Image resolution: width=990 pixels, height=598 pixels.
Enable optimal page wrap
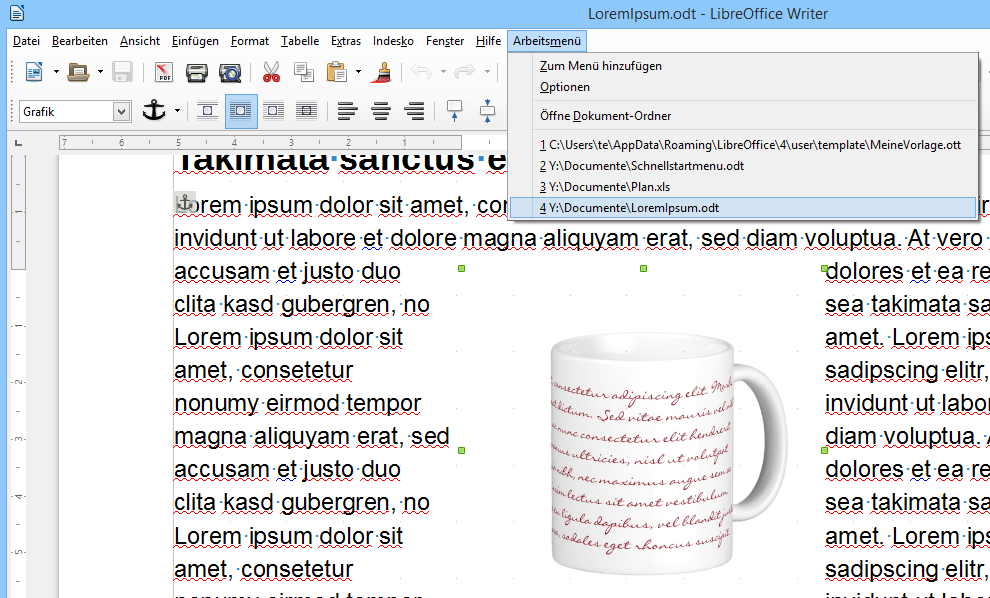[x=273, y=111]
